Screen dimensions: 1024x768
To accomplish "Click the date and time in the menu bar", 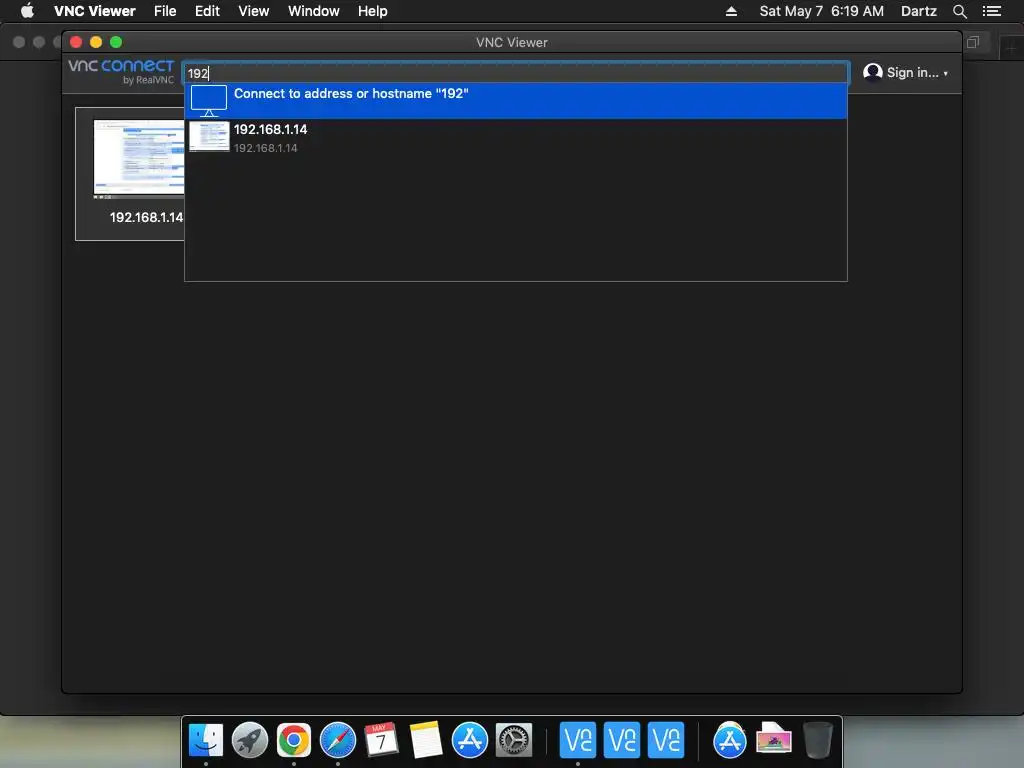I will (821, 11).
